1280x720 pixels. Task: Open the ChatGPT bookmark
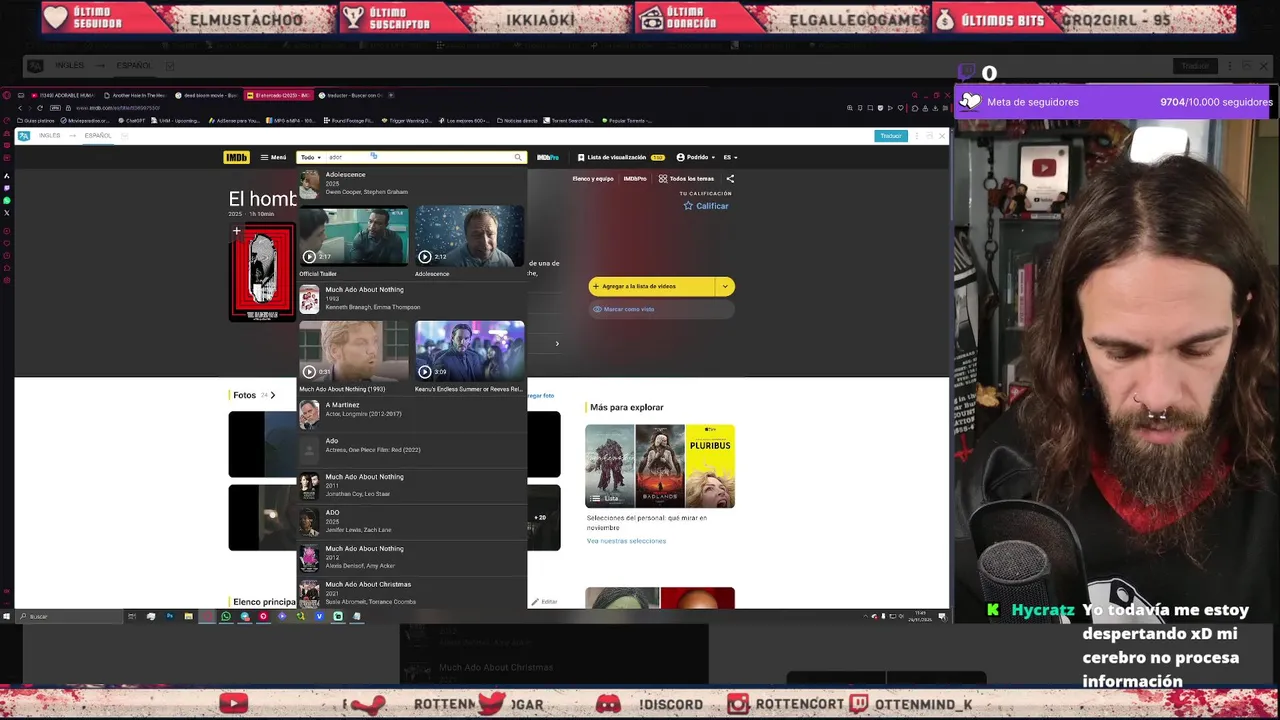(x=130, y=121)
